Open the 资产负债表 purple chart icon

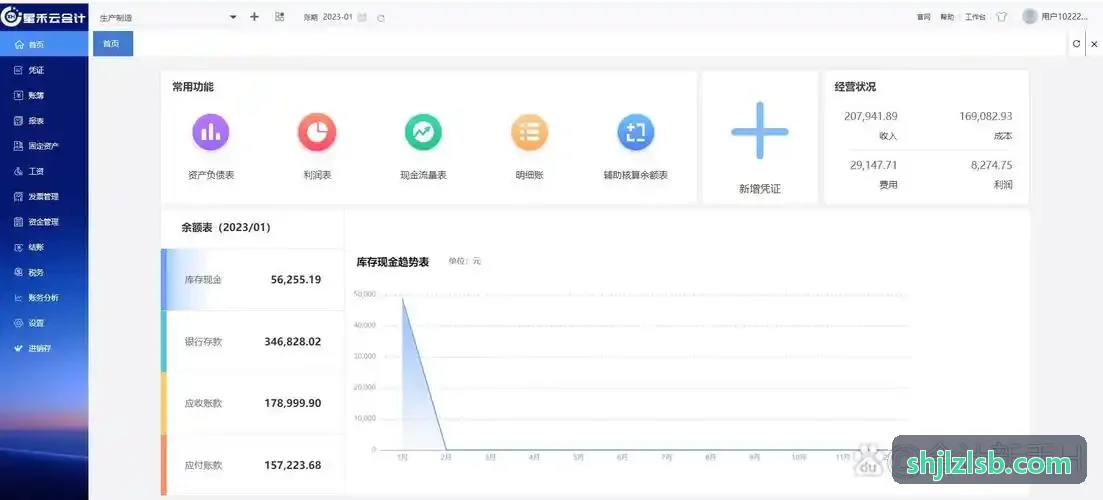(x=210, y=132)
